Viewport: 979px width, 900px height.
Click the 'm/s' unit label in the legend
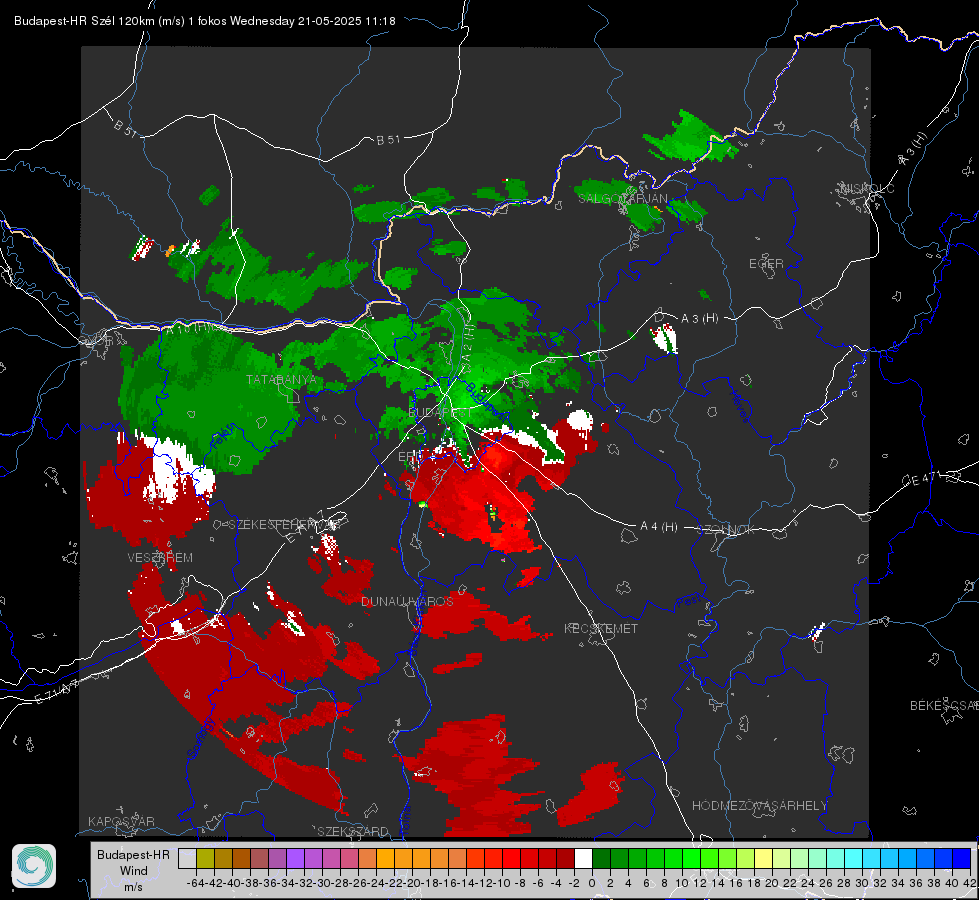click(133, 887)
